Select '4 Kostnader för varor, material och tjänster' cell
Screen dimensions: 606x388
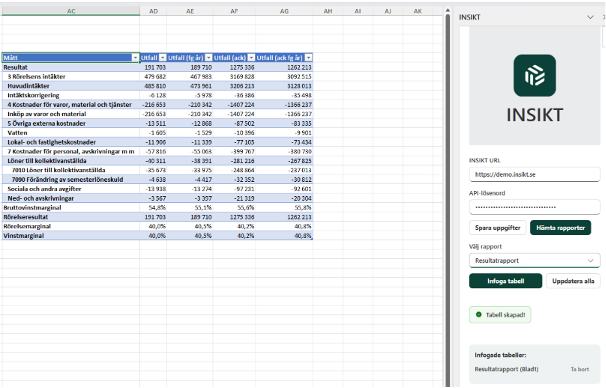tap(71, 105)
